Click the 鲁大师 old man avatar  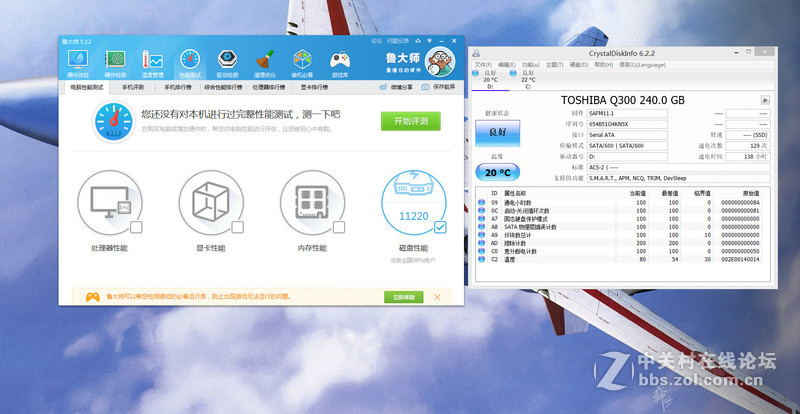pos(439,61)
